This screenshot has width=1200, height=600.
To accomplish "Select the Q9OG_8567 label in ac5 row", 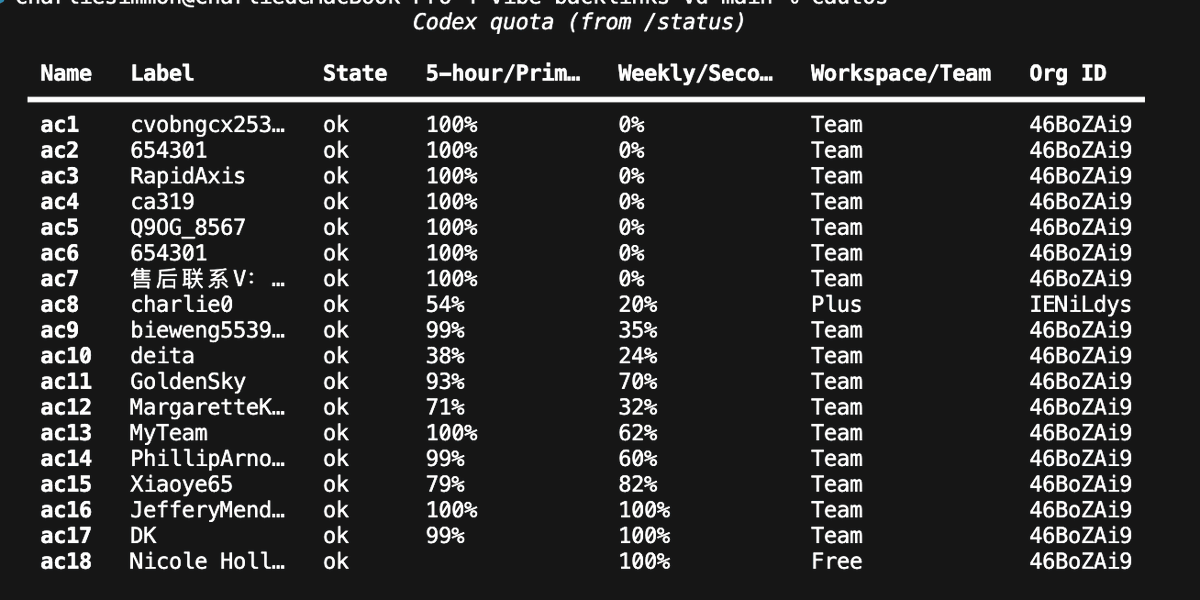I will 187,228.
